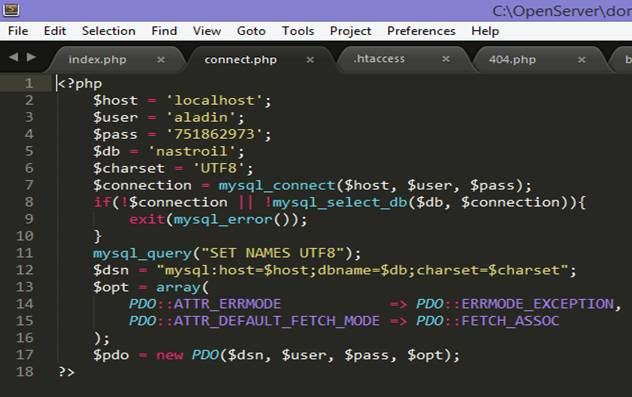Open the Goto menu
632x397 pixels.
point(251,31)
